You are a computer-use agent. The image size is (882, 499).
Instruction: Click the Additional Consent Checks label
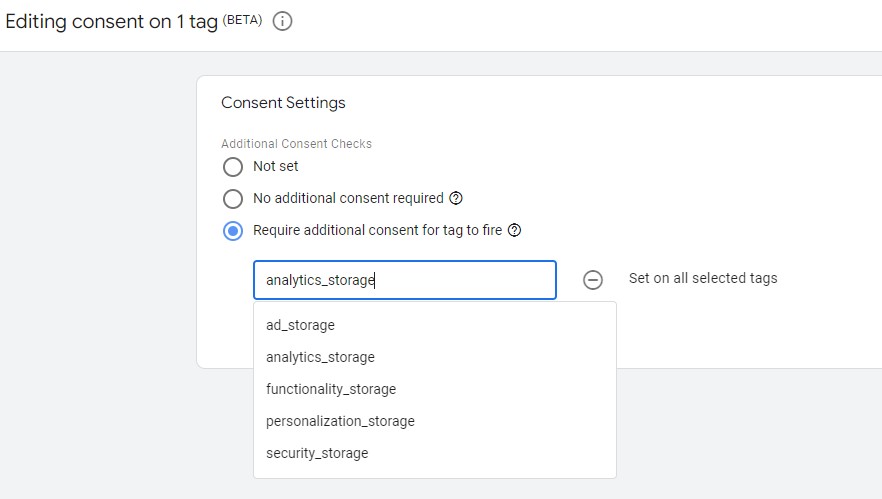pyautogui.click(x=296, y=144)
